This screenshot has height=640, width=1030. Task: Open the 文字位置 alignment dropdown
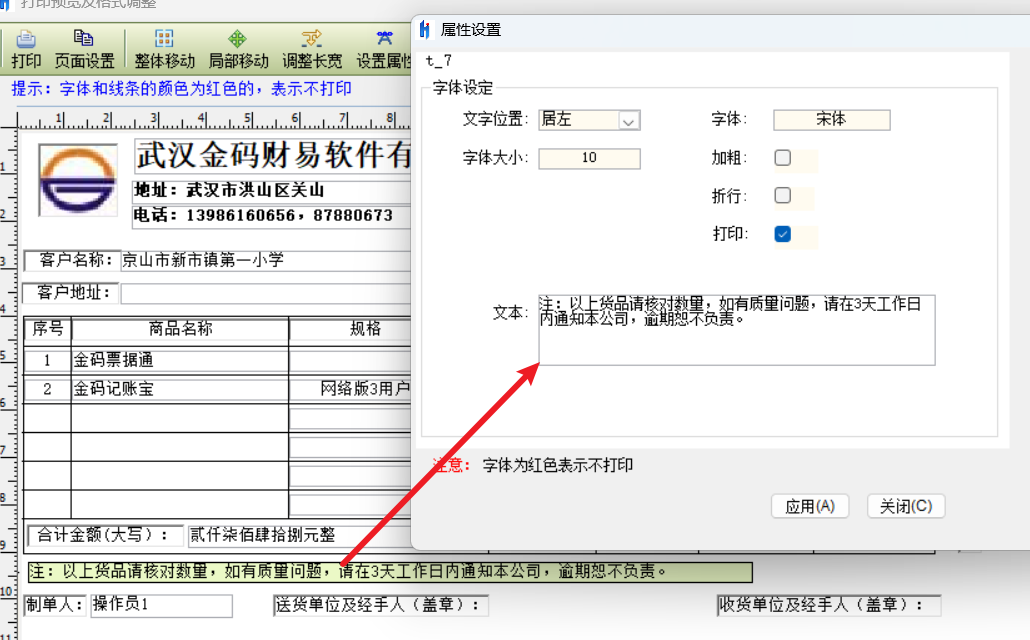[627, 119]
